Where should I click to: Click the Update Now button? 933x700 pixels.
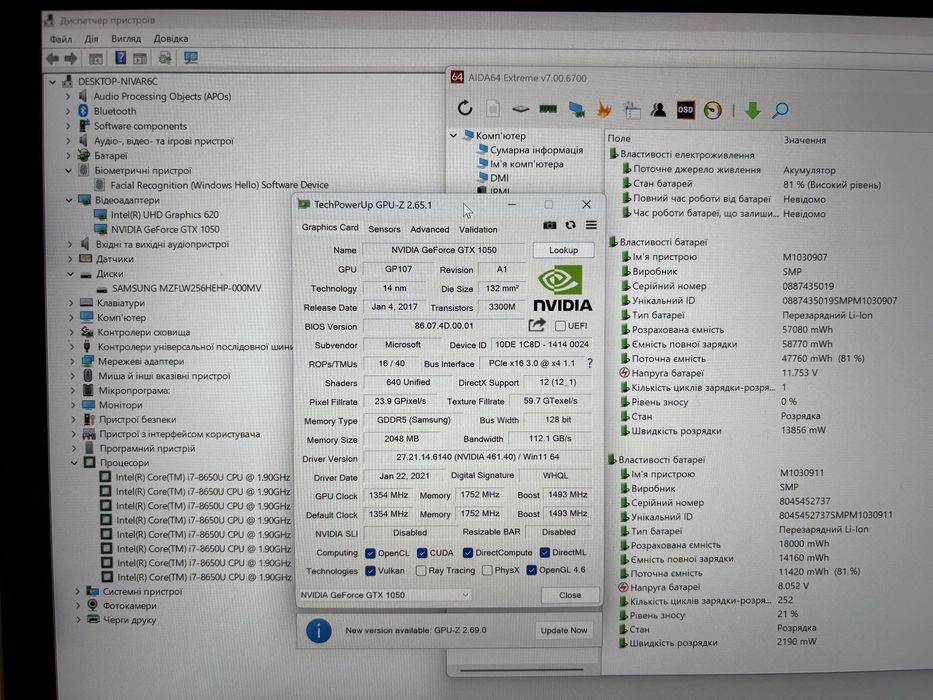[563, 630]
